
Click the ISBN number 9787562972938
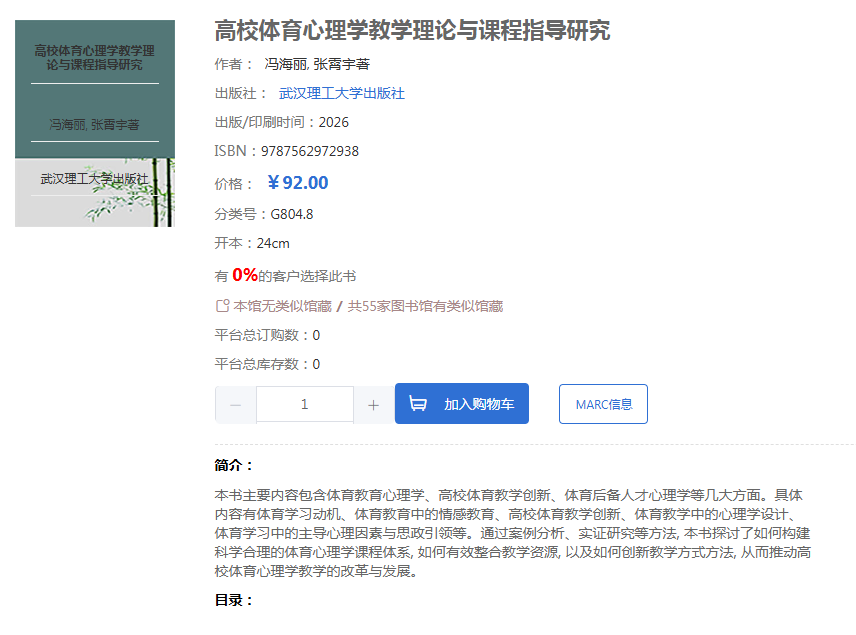pyautogui.click(x=310, y=151)
